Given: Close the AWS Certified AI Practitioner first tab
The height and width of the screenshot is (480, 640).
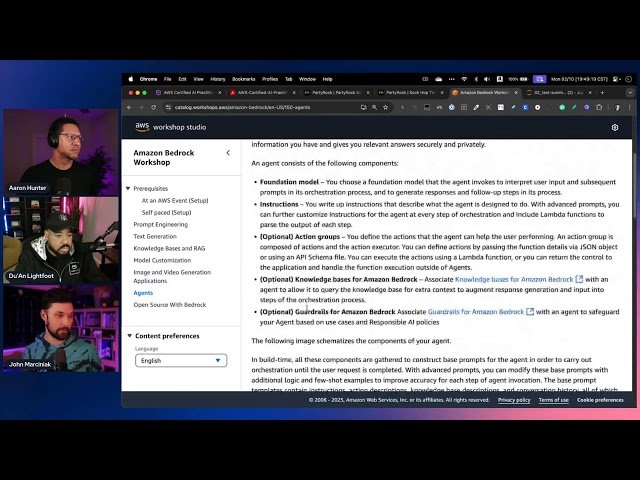Looking at the screenshot, I should click(220, 93).
